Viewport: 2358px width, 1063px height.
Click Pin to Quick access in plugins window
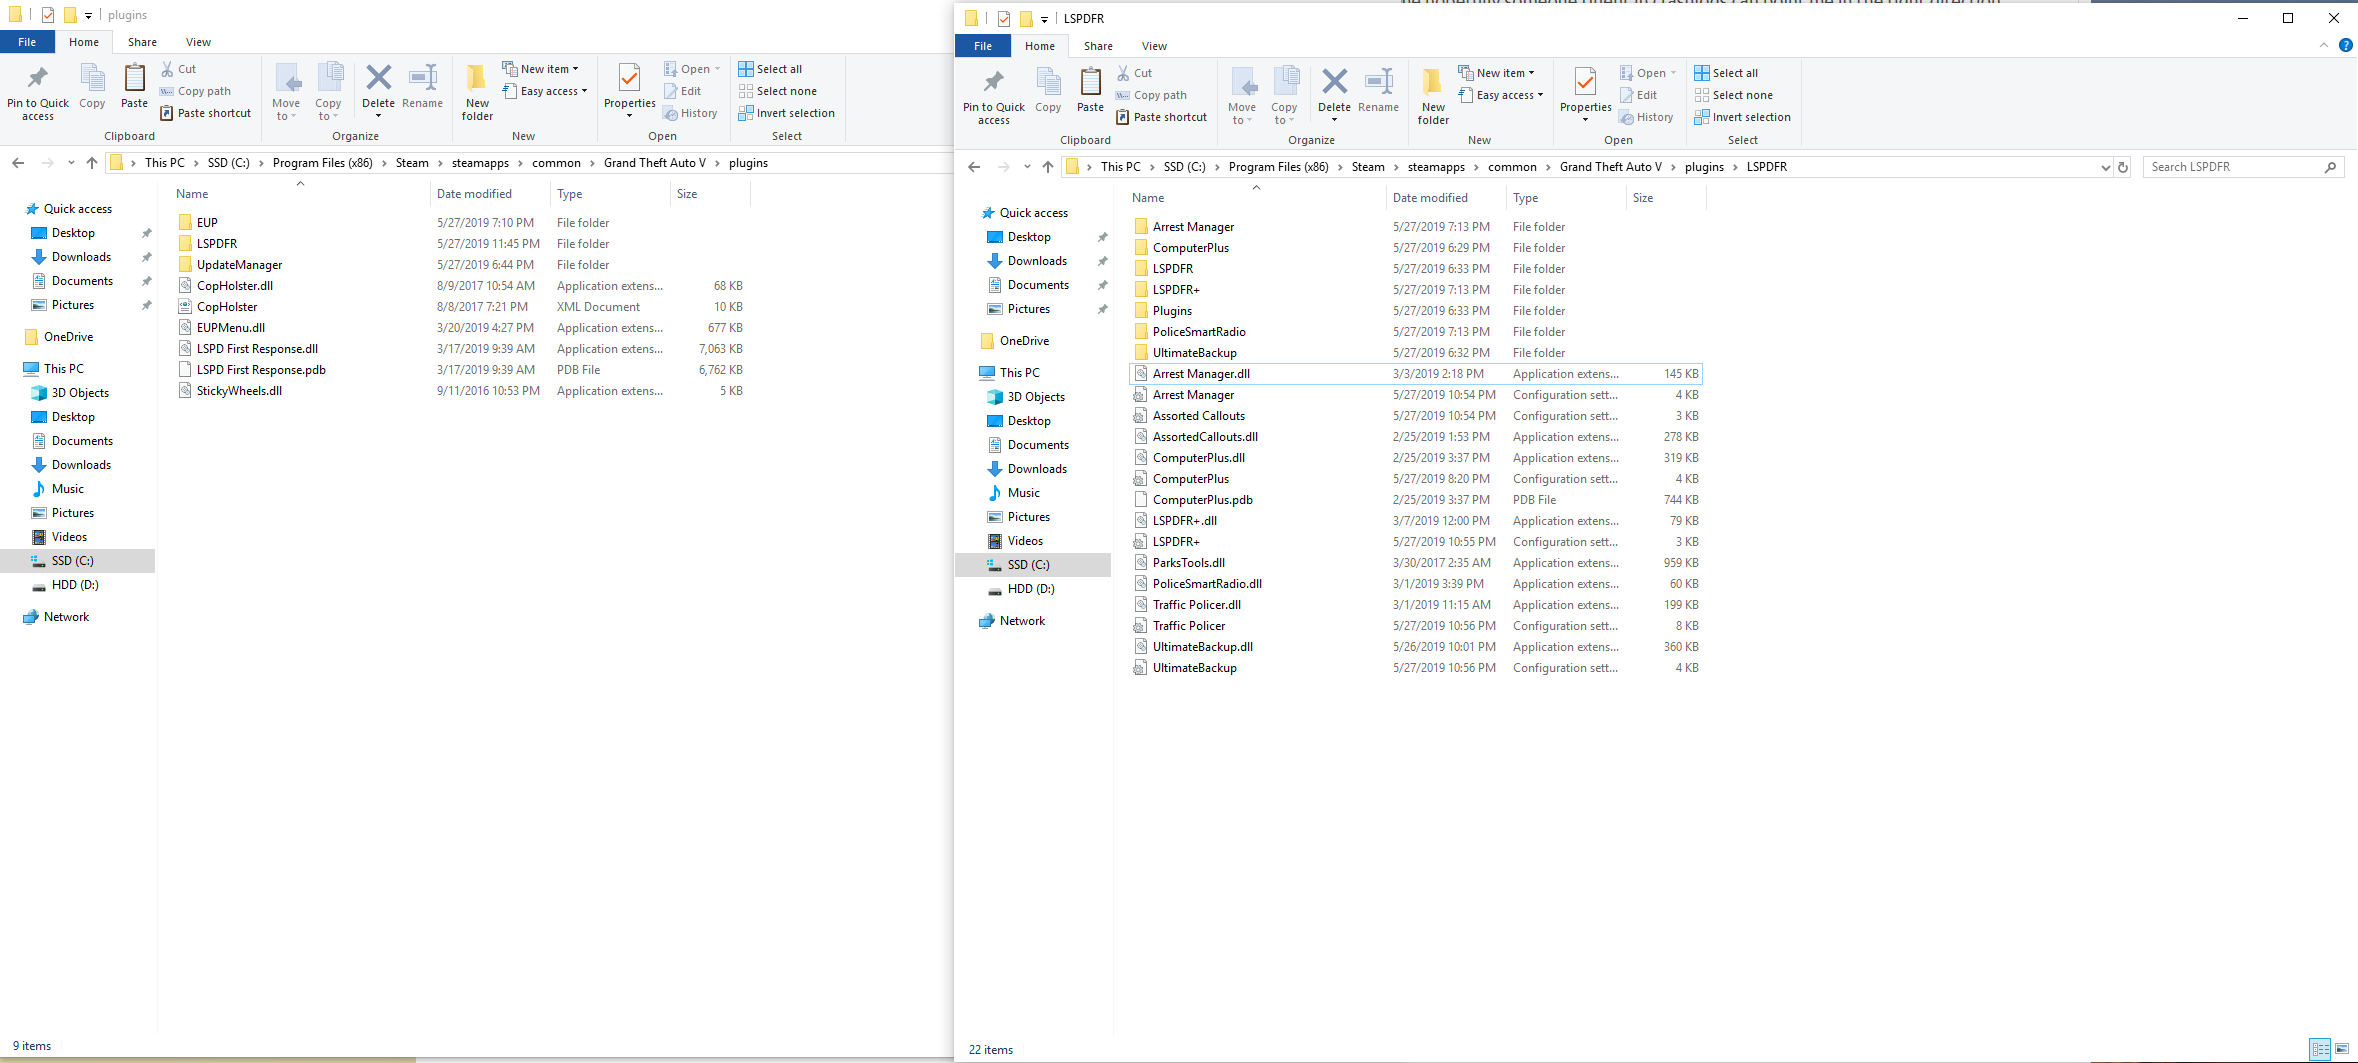(38, 93)
